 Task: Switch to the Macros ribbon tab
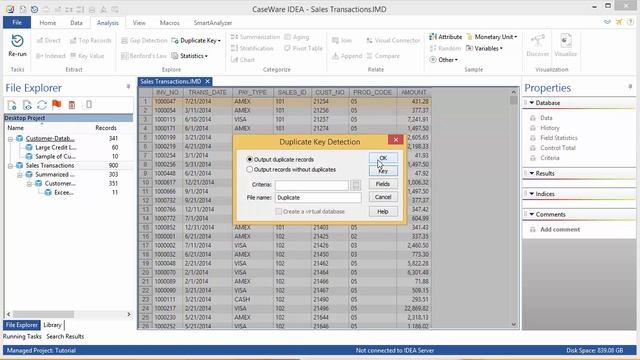(169, 23)
